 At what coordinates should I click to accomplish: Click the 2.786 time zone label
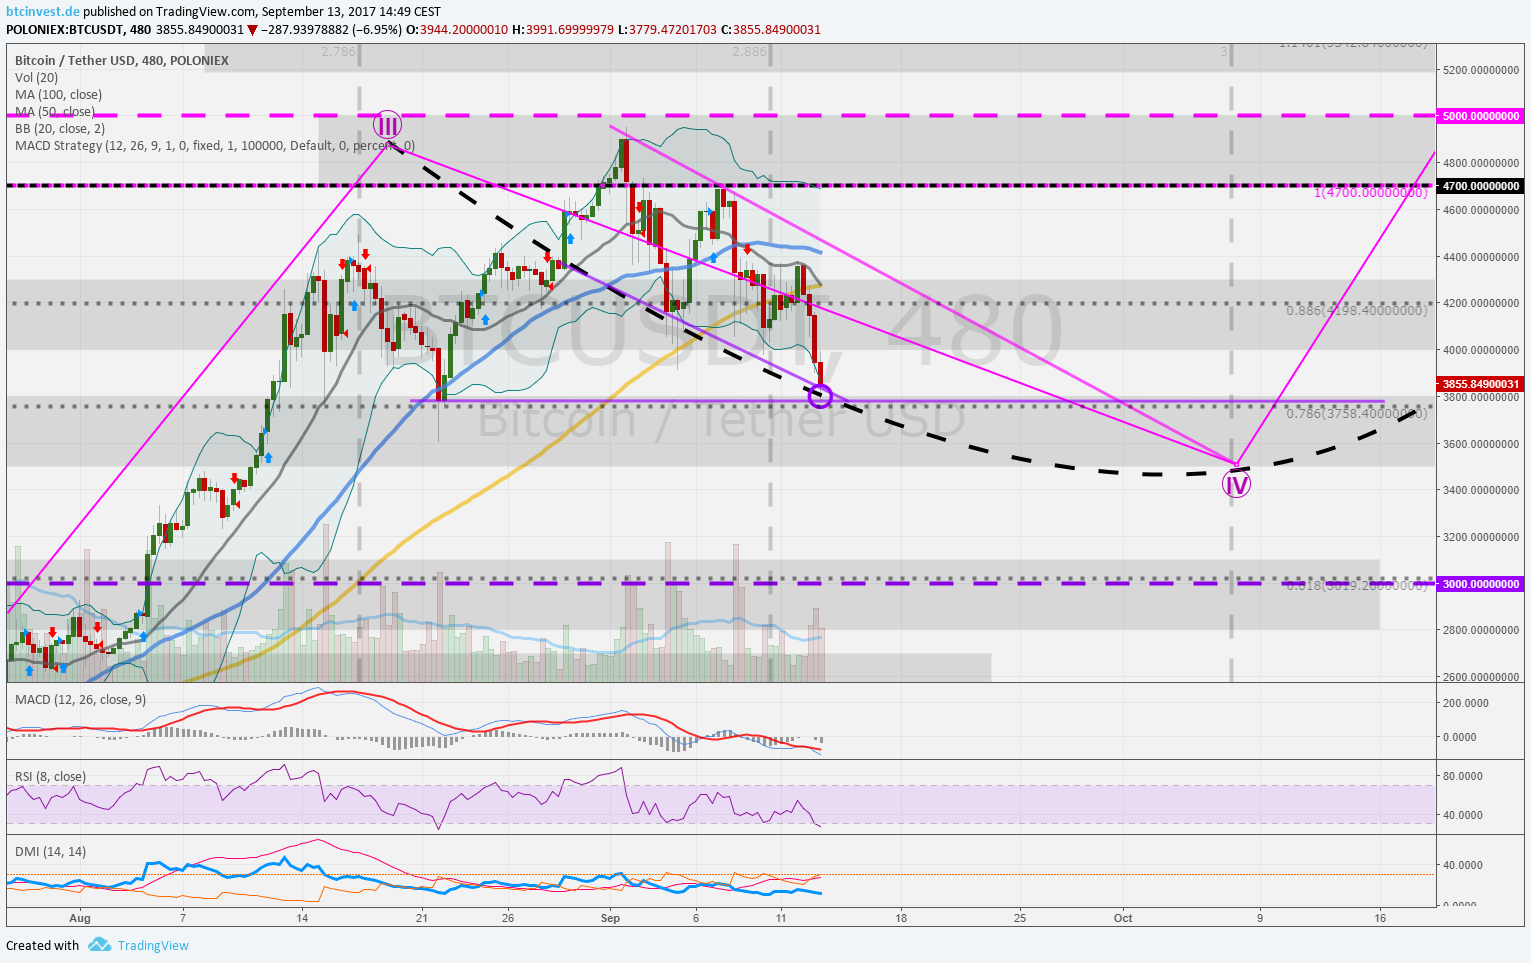(x=338, y=51)
